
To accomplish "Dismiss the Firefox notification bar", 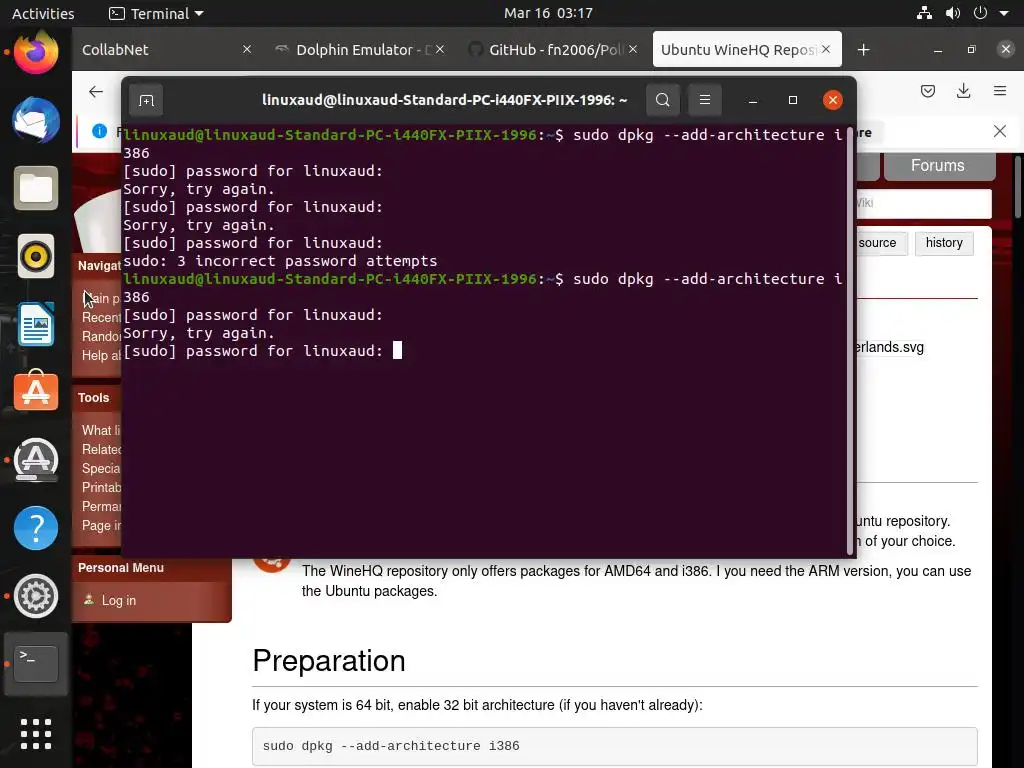I will 999,131.
